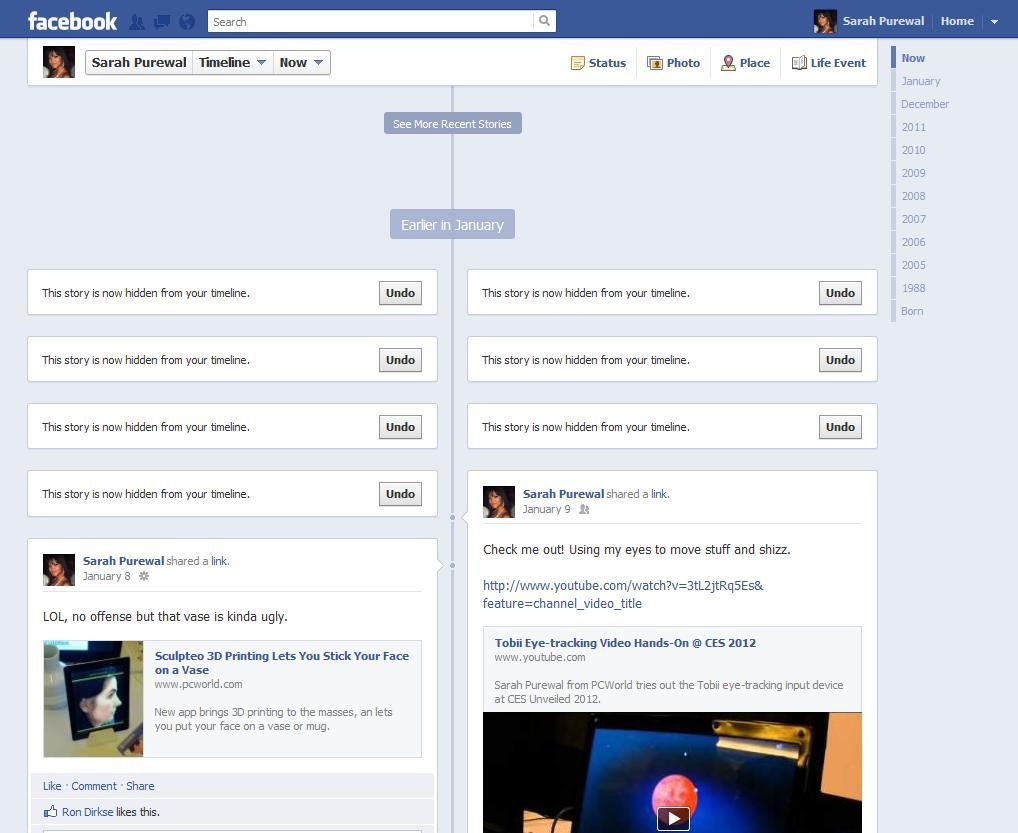
Task: Open the Timeline view dropdown
Action: (x=231, y=62)
